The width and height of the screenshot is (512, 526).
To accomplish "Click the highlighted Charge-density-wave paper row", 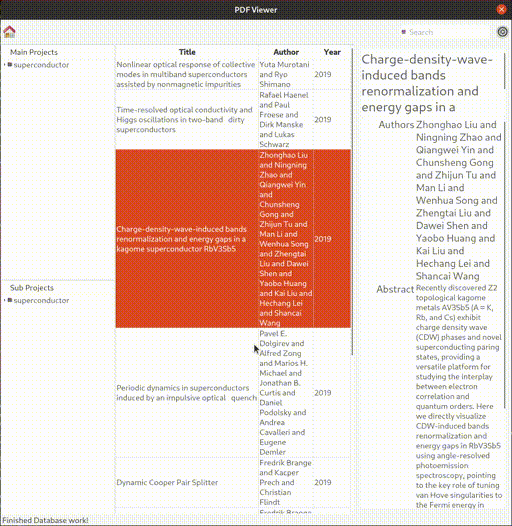I will 233,239.
